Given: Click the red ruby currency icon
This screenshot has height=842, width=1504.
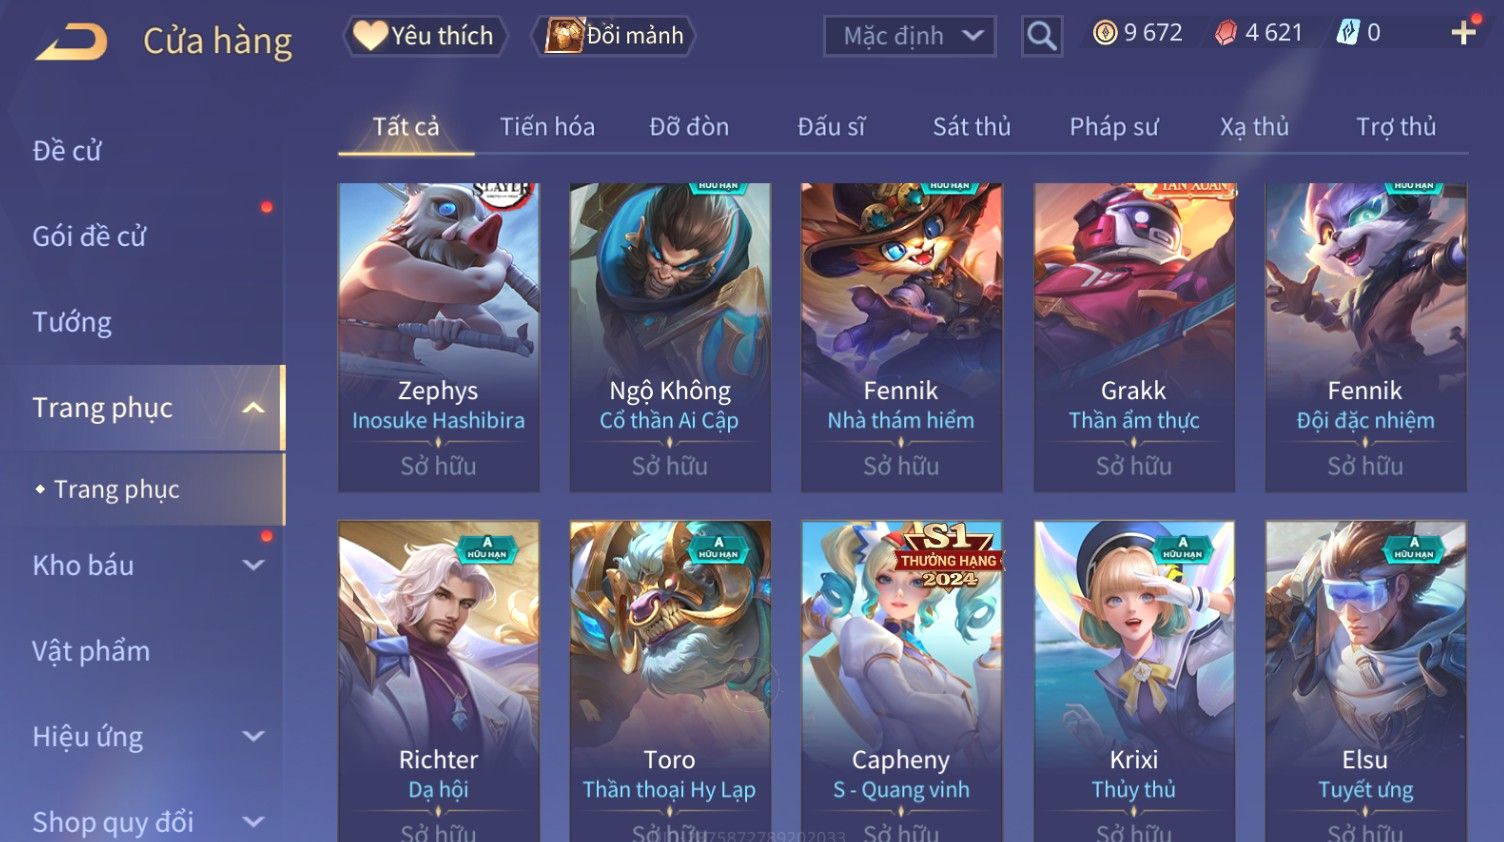Looking at the screenshot, I should point(1225,33).
